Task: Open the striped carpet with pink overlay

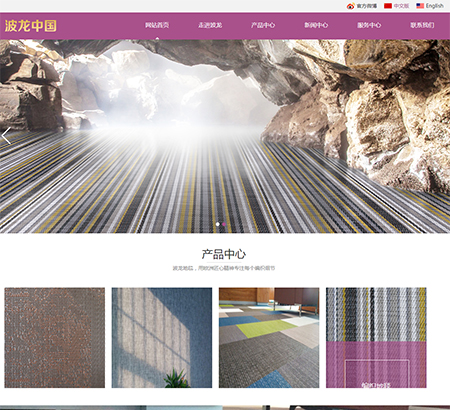Action: pos(376,338)
